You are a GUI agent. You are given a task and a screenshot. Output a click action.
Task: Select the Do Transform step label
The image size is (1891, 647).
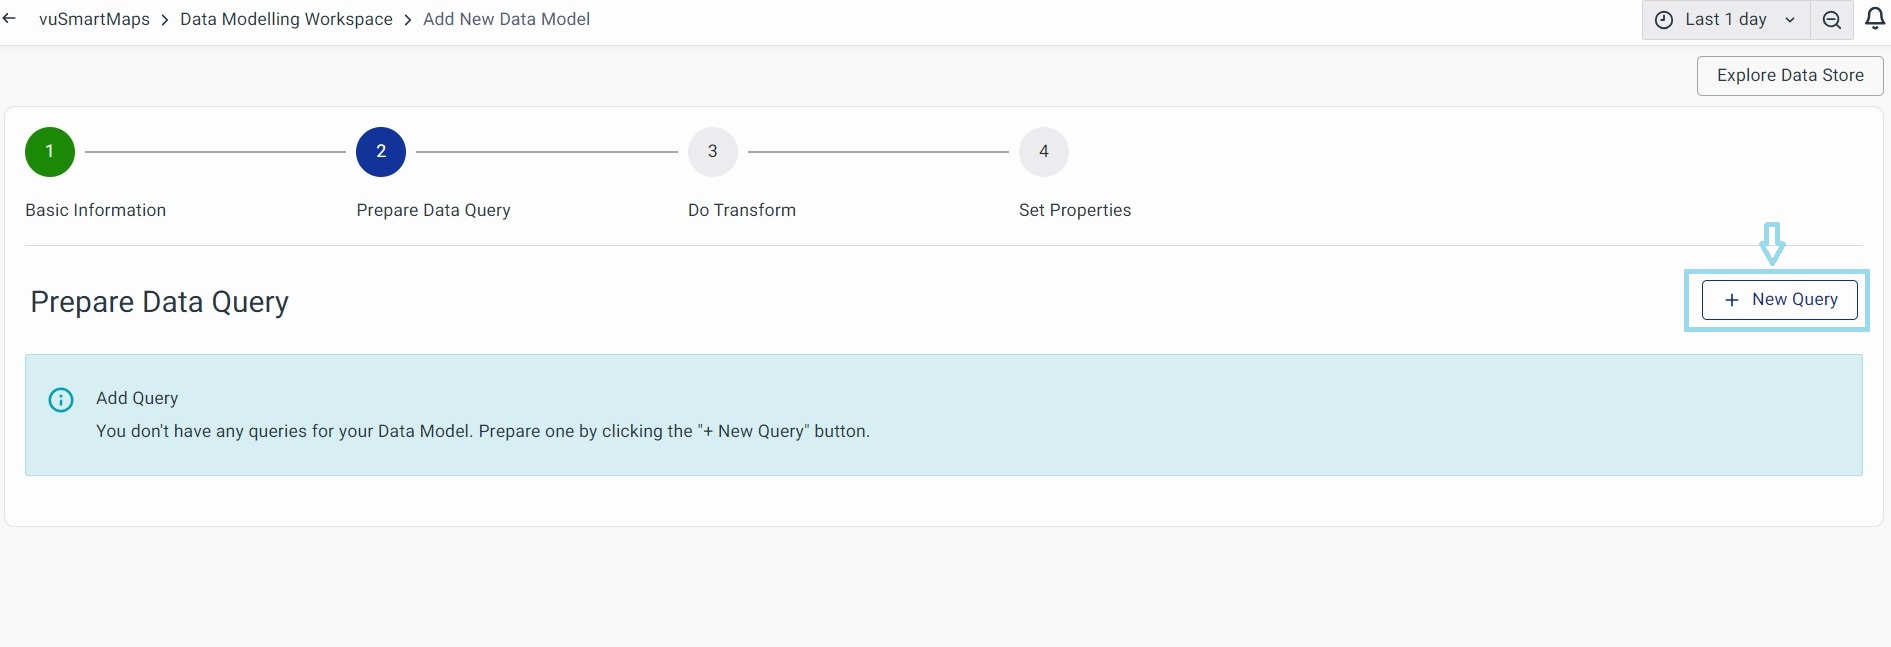(742, 210)
